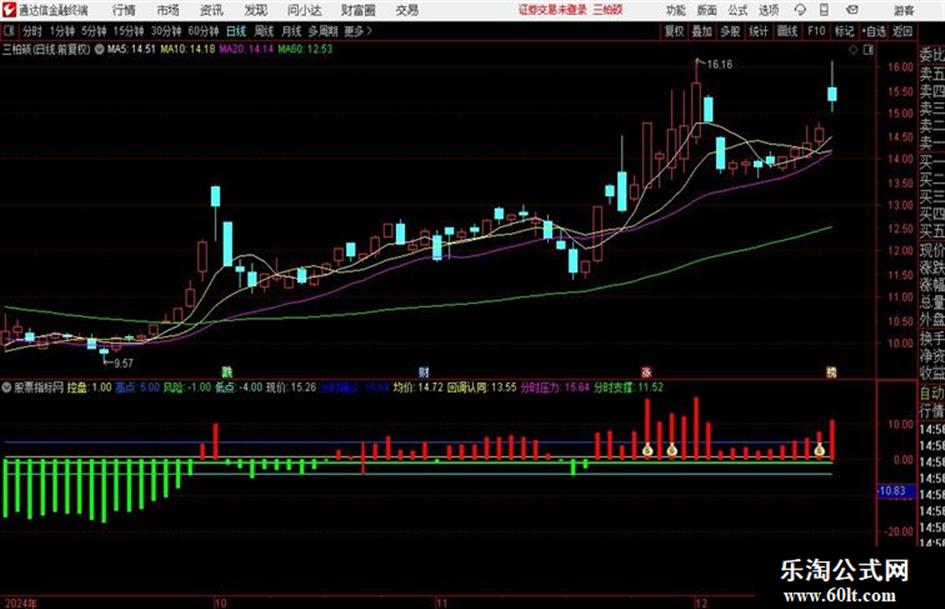Screen dimensions: 945x609
Task: Click the 叠加 overlay toolbar button
Action: [702, 31]
